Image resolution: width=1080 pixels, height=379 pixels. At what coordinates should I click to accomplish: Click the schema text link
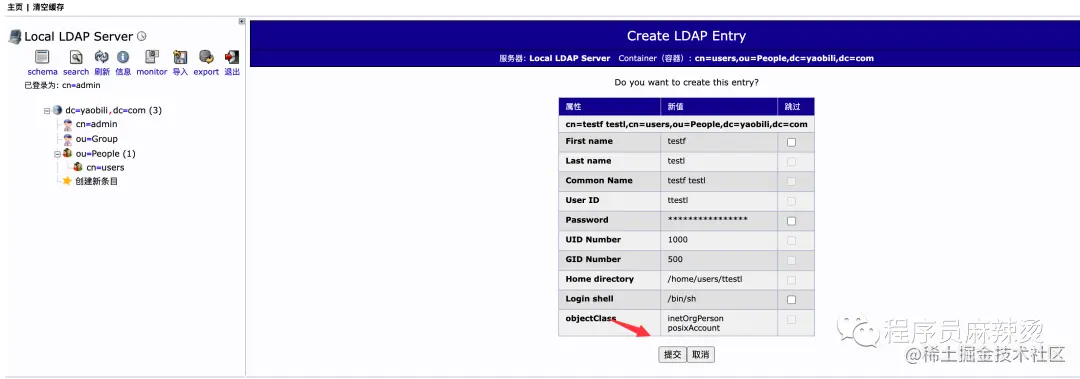pyautogui.click(x=43, y=72)
